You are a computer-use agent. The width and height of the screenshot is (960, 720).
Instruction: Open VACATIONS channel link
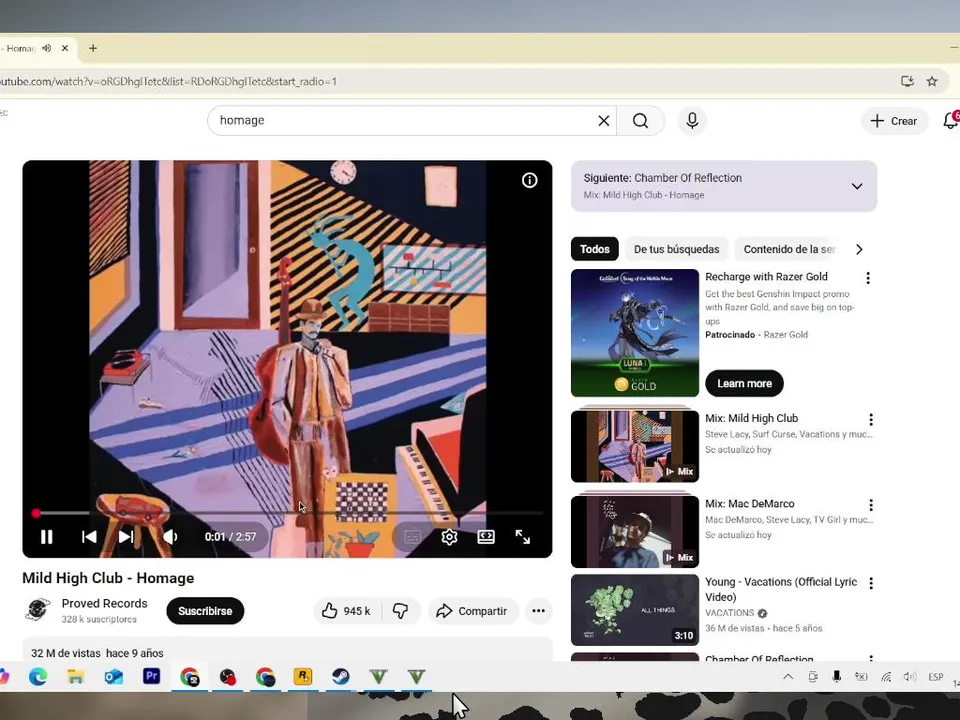730,613
